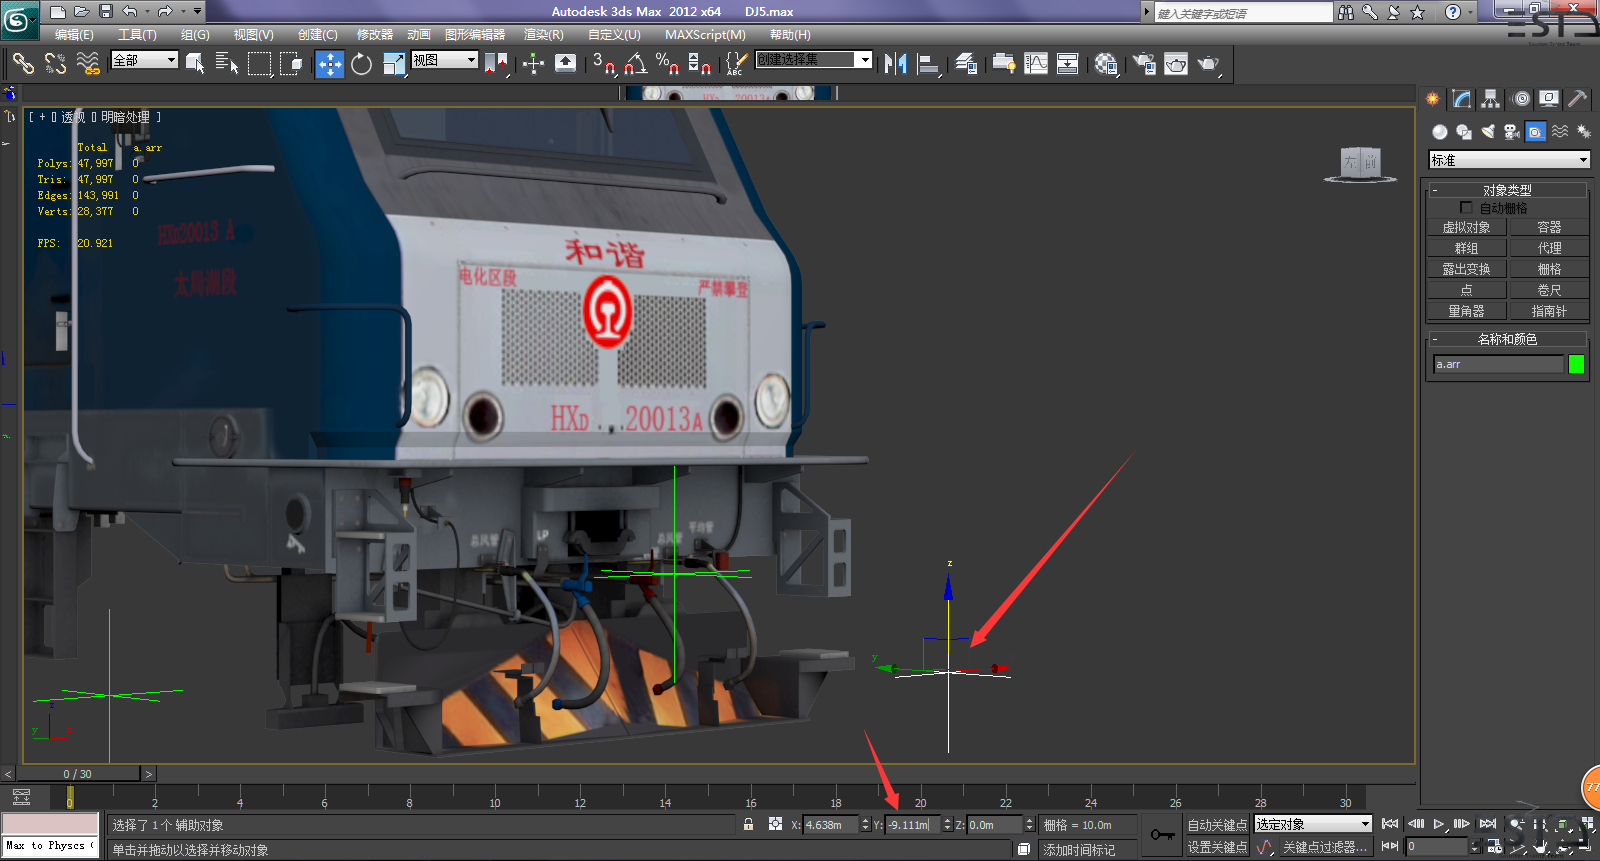Viewport: 1600px width, 861px height.
Task: Activate the Select and Scale tool
Action: pyautogui.click(x=394, y=64)
